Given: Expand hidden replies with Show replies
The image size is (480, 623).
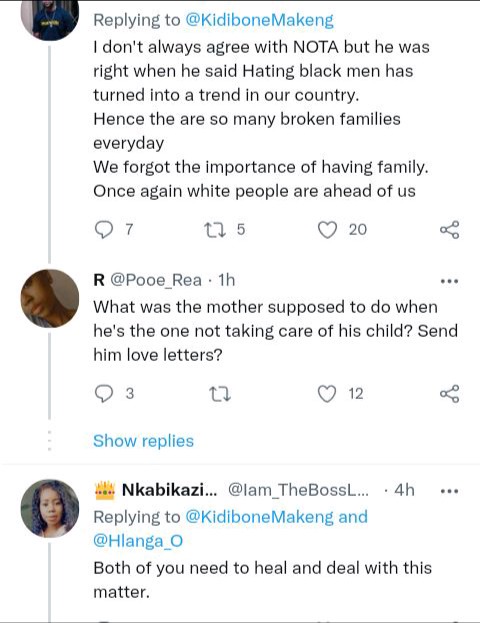Looking at the screenshot, I should tap(143, 441).
